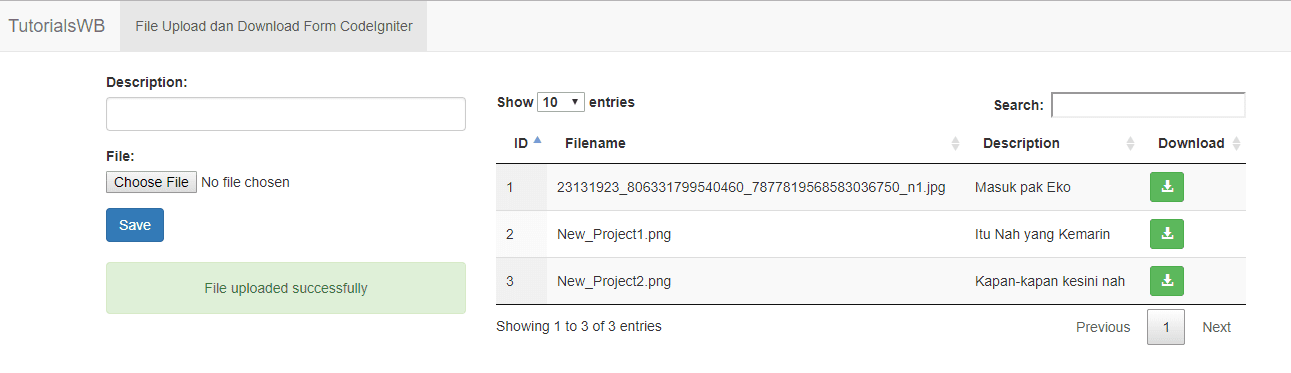
Task: Open File Upload dan Download Form CodeIgniter tab
Action: [x=274, y=26]
